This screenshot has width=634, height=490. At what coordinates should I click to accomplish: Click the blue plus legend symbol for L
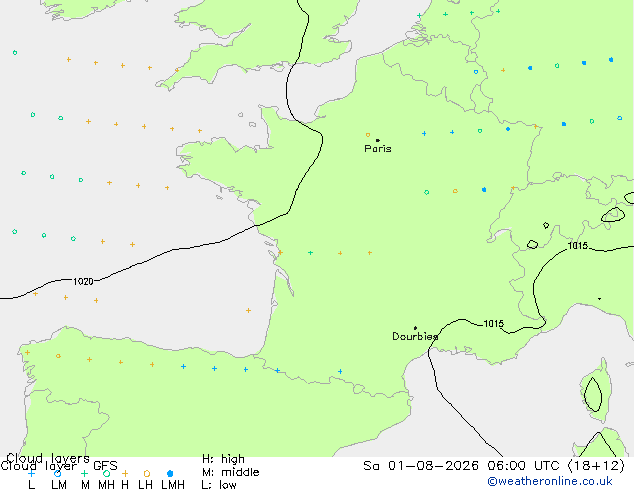(x=31, y=473)
